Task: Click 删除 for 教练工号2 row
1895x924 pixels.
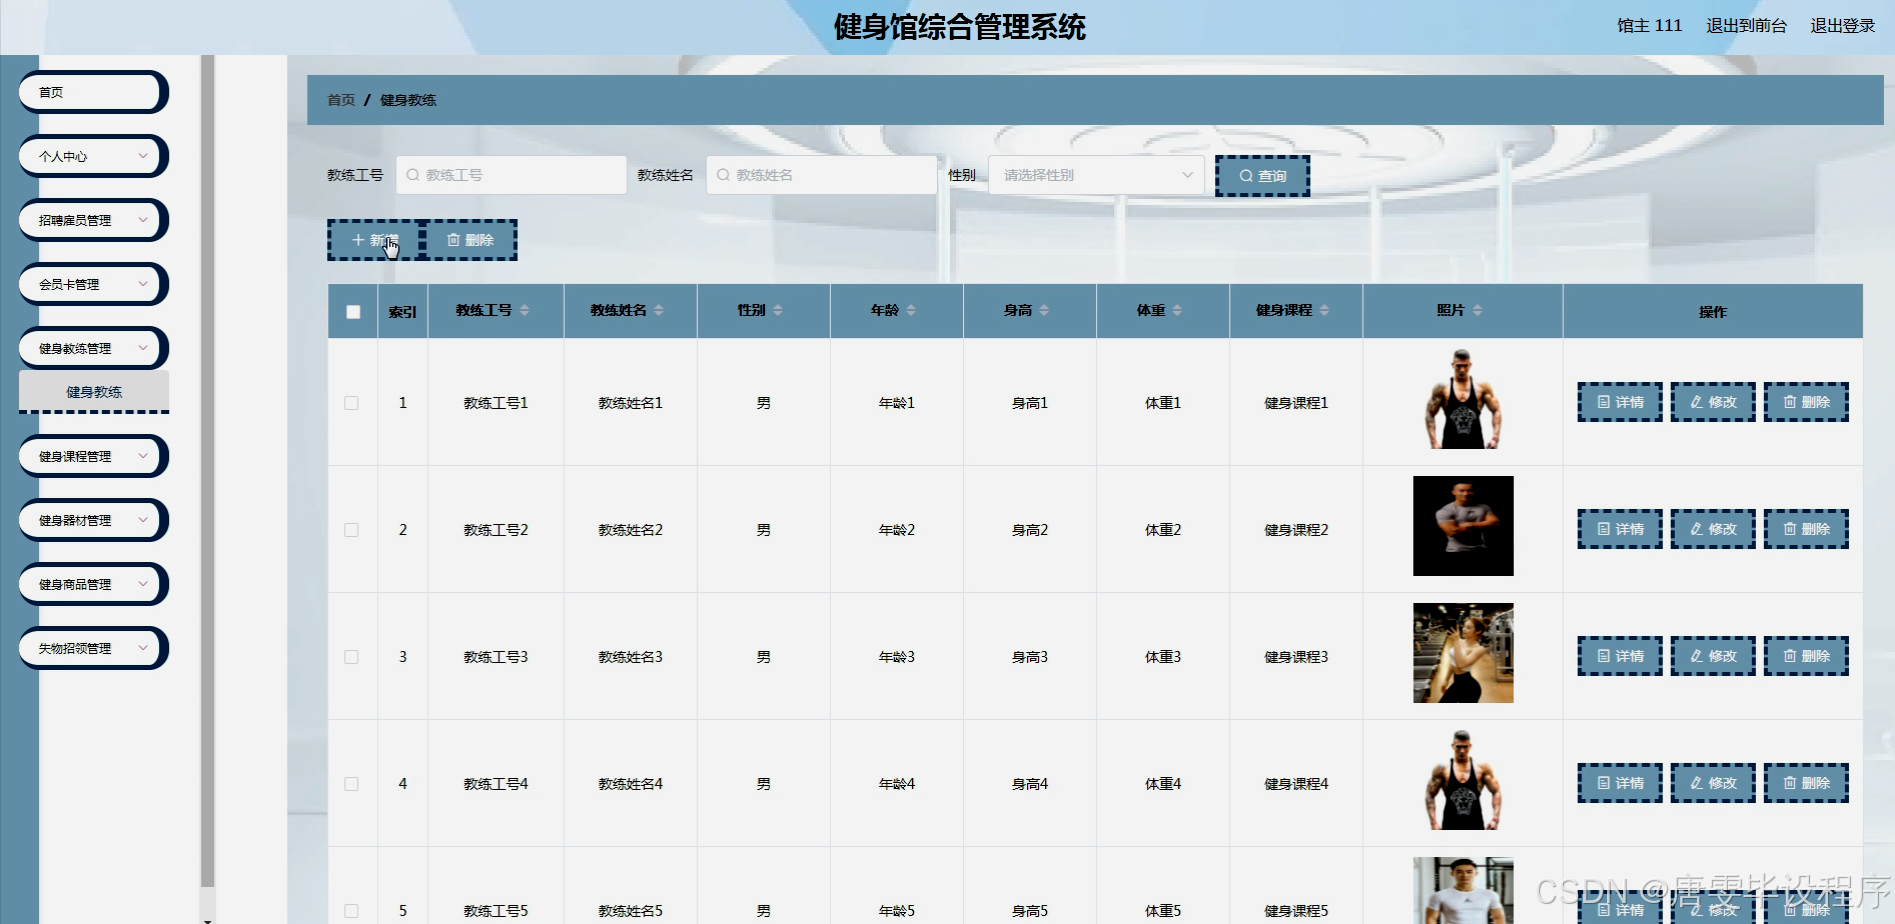Action: click(1806, 529)
